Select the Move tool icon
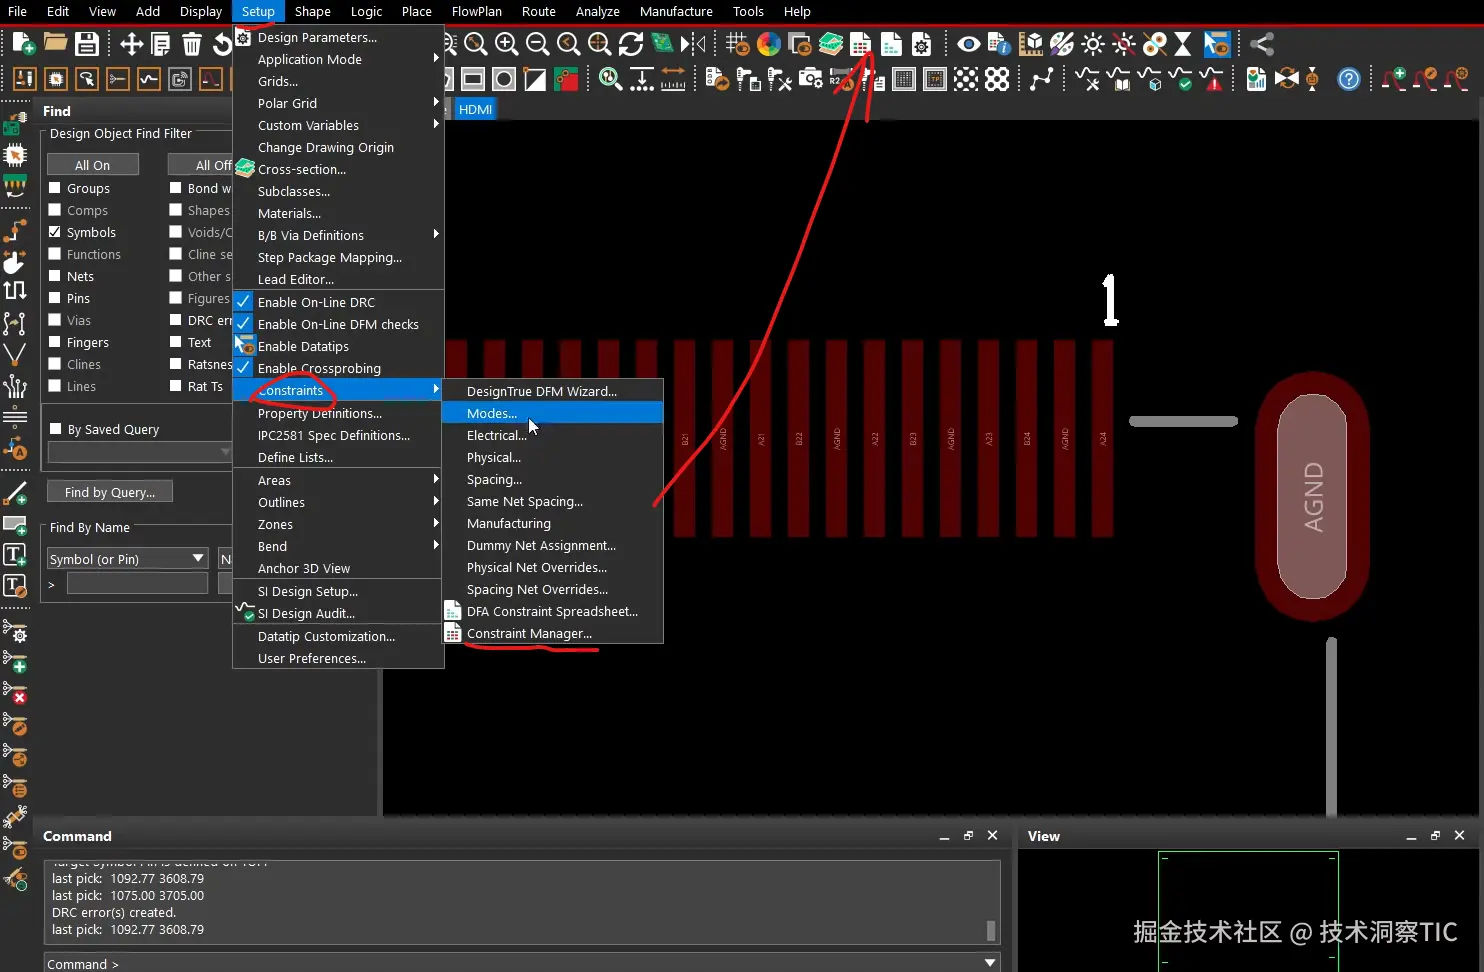This screenshot has width=1484, height=972. [131, 43]
